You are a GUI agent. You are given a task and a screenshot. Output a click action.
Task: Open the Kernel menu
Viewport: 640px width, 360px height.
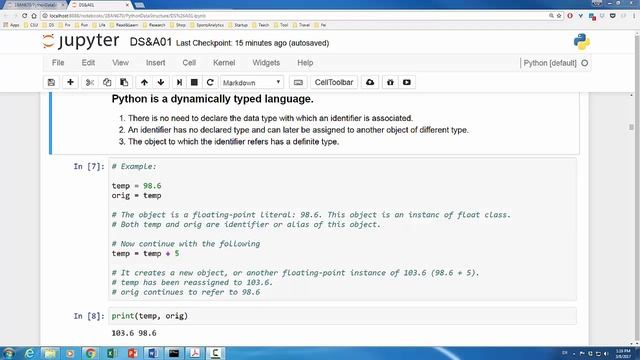224,63
